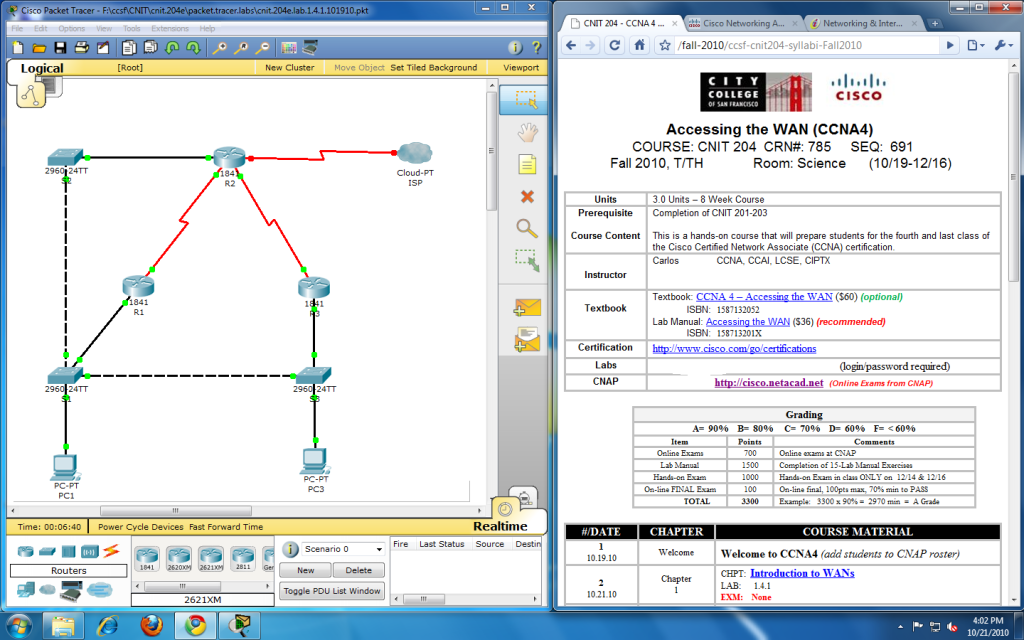Redo the action in Packet Tracer
Image resolution: width=1024 pixels, height=640 pixels.
[x=193, y=47]
